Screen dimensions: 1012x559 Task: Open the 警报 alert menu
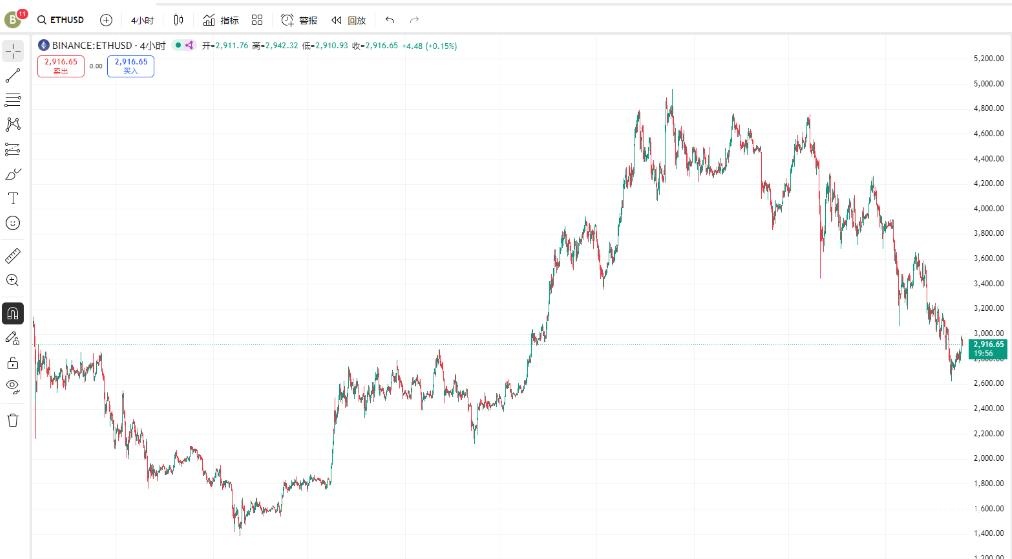[x=298, y=20]
